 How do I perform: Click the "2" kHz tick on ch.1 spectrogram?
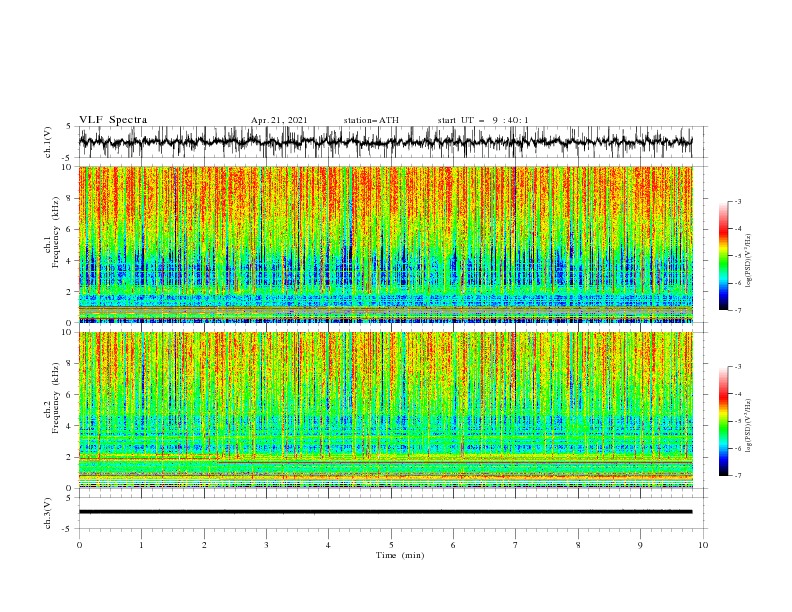(69, 292)
